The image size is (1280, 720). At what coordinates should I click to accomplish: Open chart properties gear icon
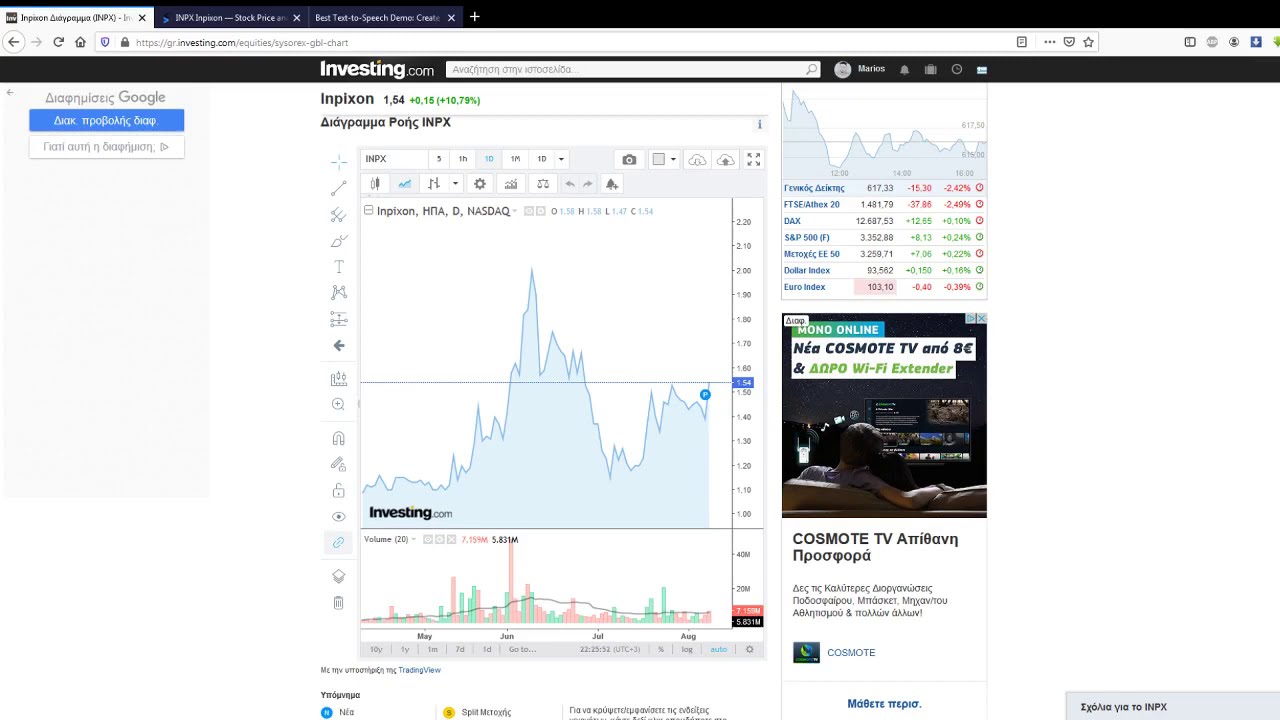point(480,184)
